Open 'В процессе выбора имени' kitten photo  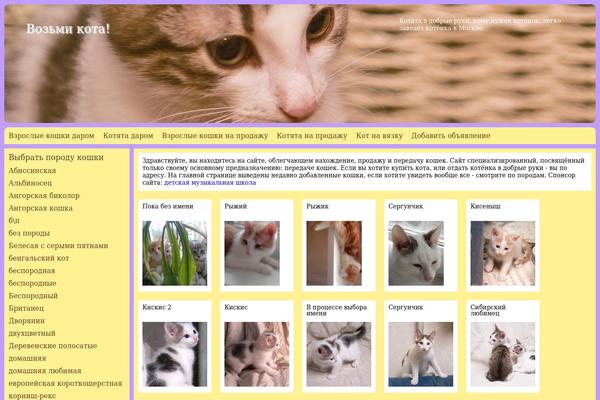(x=338, y=354)
